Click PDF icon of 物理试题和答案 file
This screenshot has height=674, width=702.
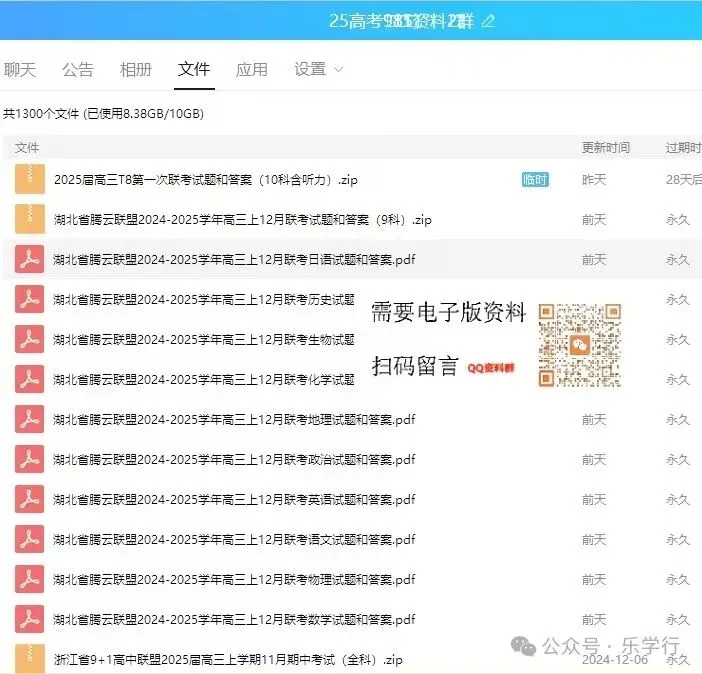point(30,579)
